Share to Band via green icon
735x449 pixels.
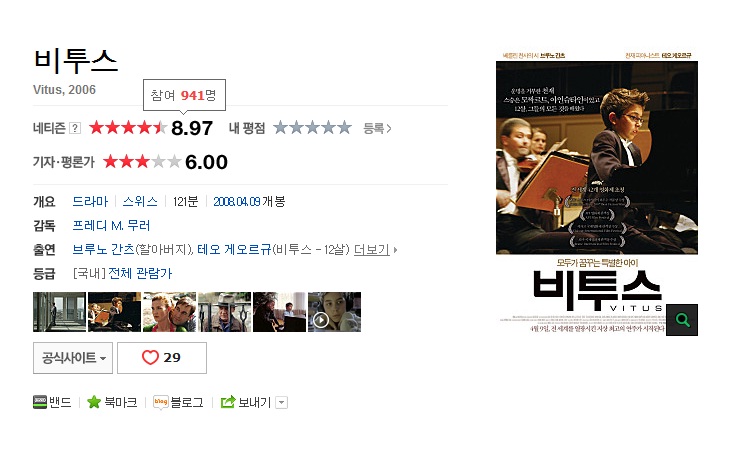pos(40,402)
